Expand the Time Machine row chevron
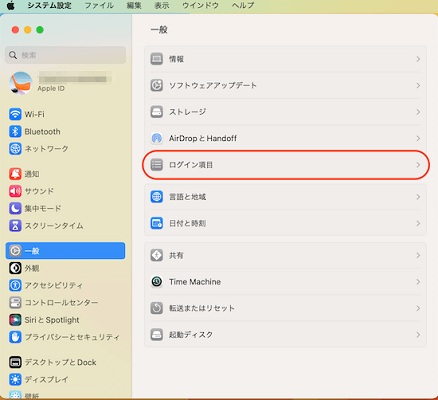 pos(418,282)
